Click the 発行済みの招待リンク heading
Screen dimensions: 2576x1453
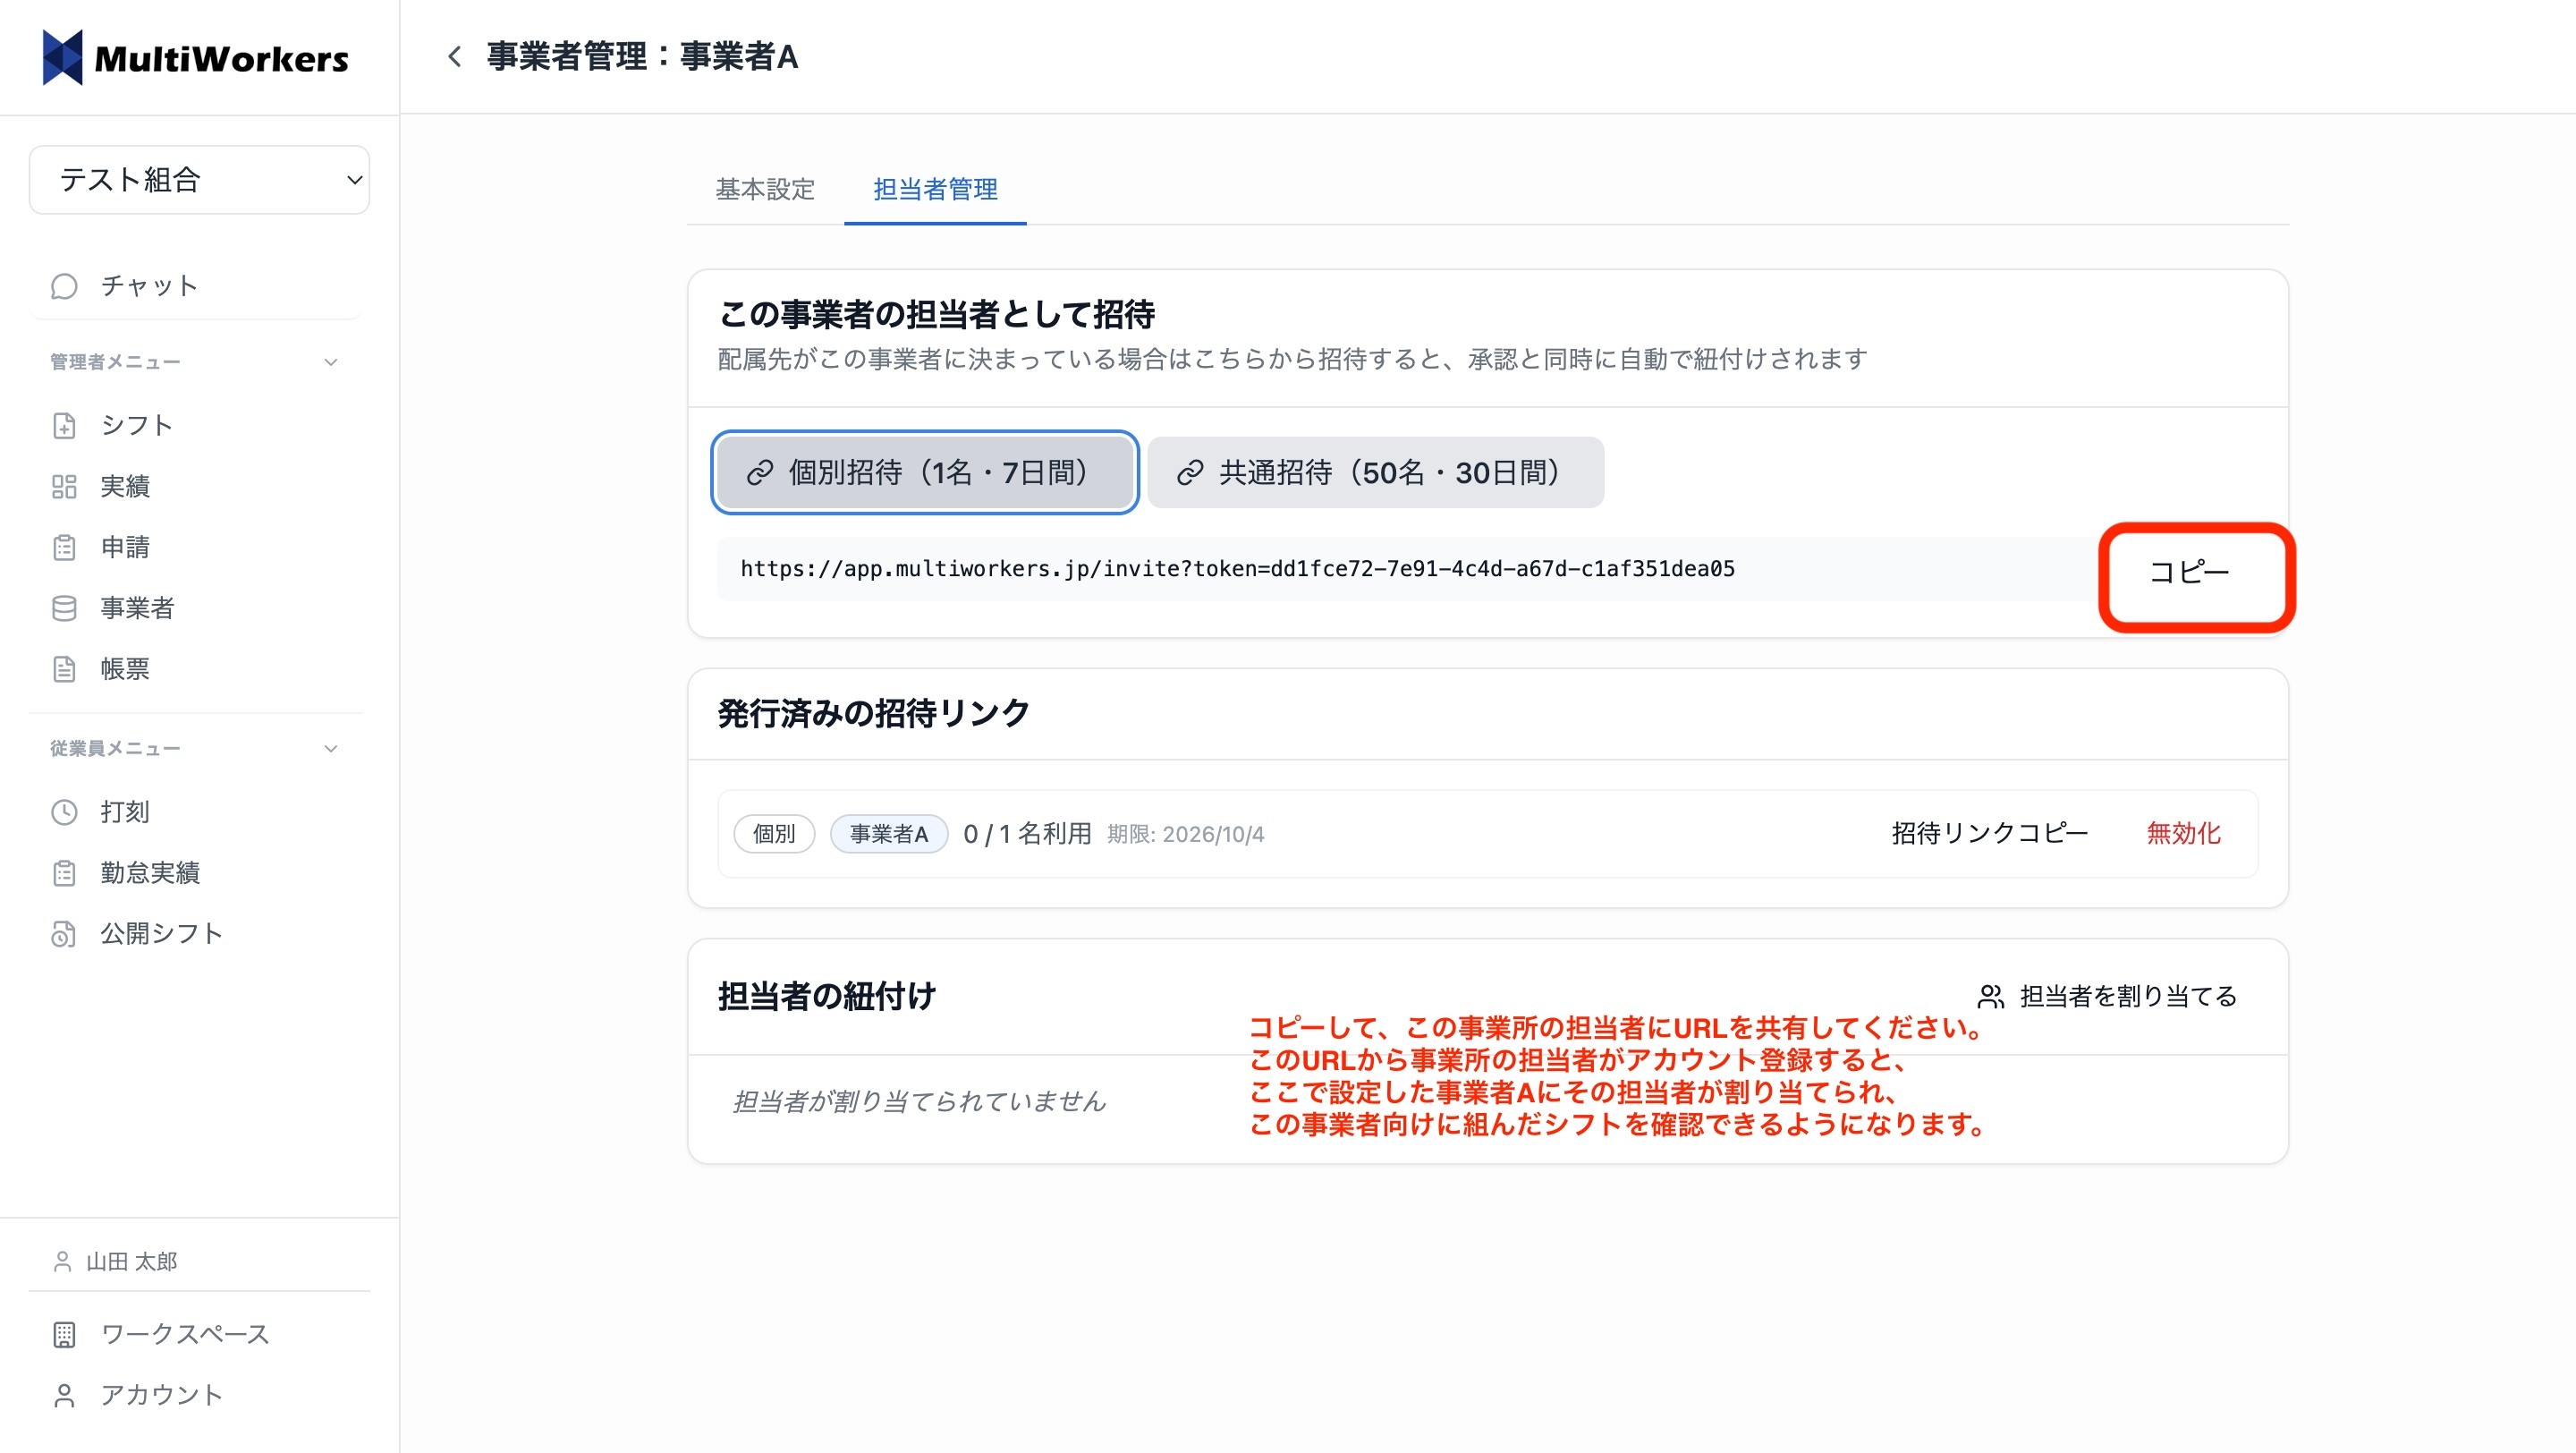873,713
